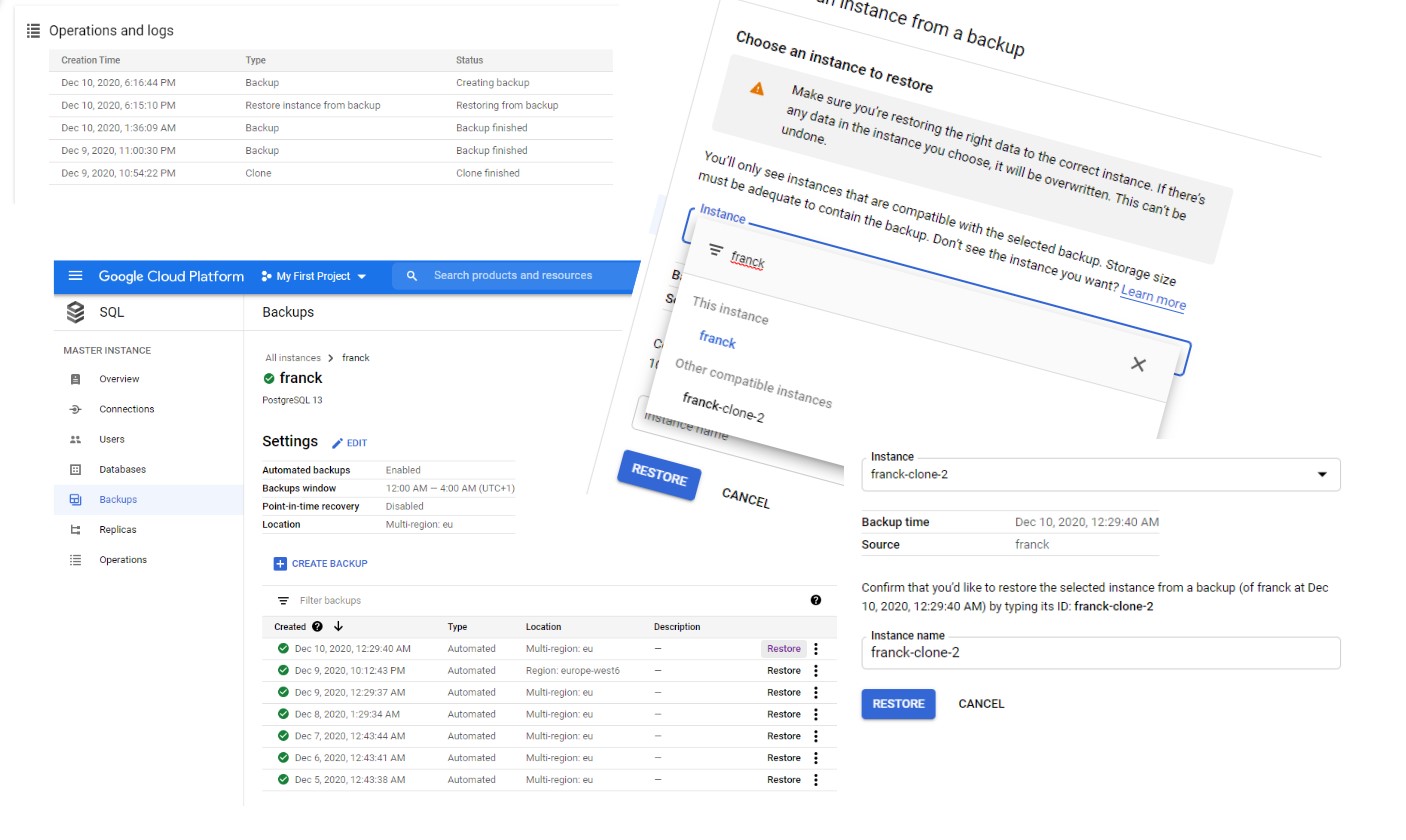Click the Databases icon in sidebar
The height and width of the screenshot is (840, 1406).
click(75, 469)
